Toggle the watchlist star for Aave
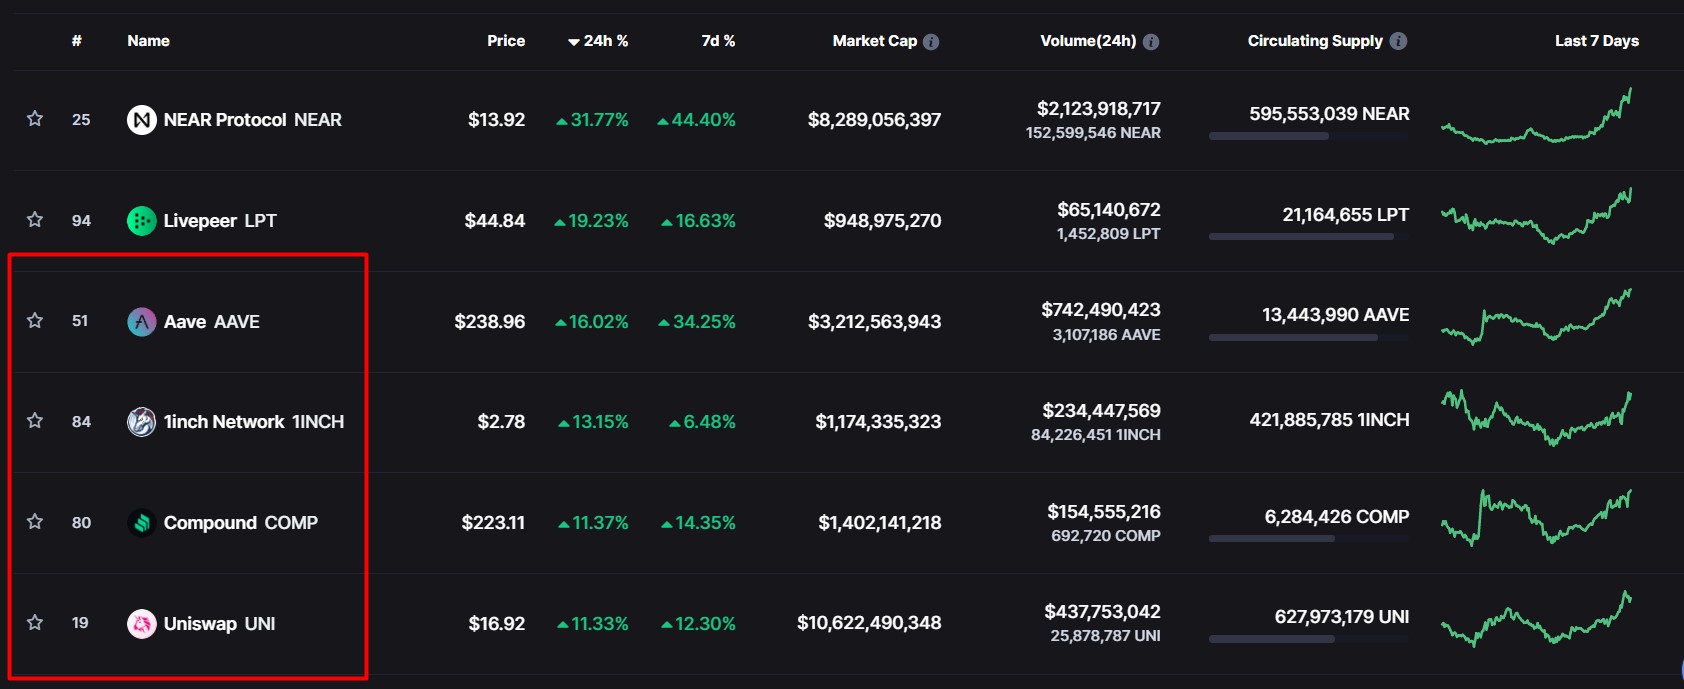 (35, 320)
